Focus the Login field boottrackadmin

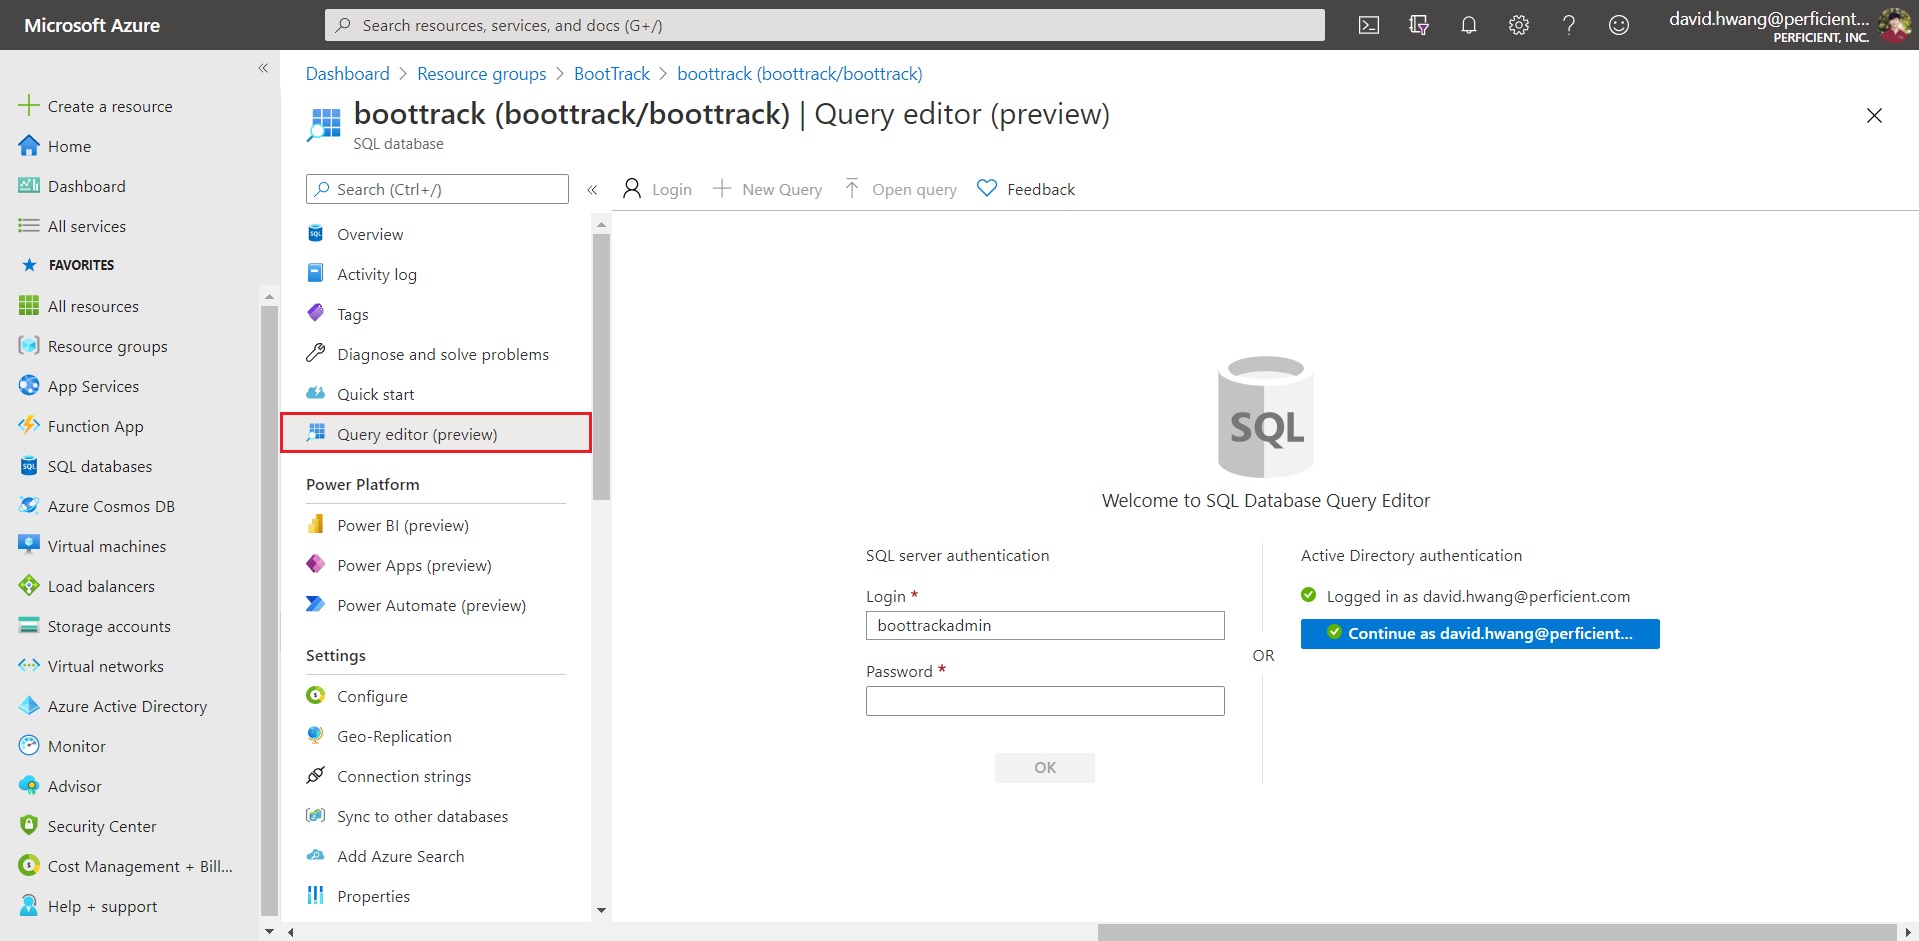(x=1045, y=625)
